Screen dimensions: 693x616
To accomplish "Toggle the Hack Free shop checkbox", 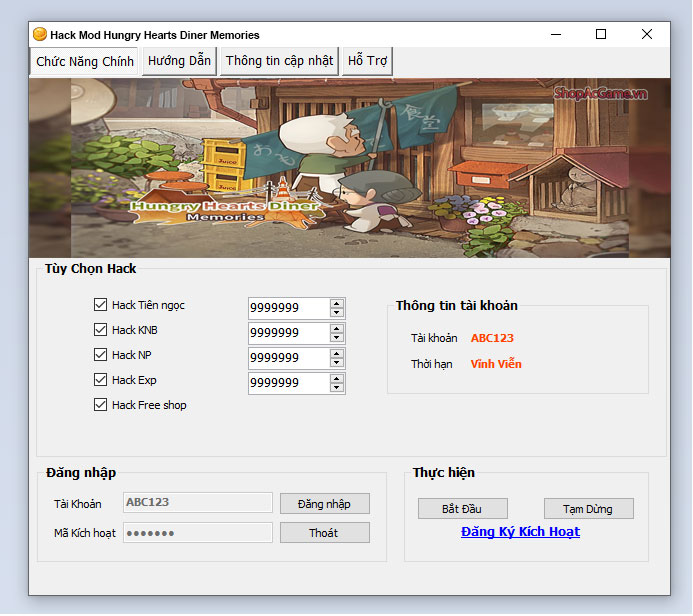I will (100, 405).
